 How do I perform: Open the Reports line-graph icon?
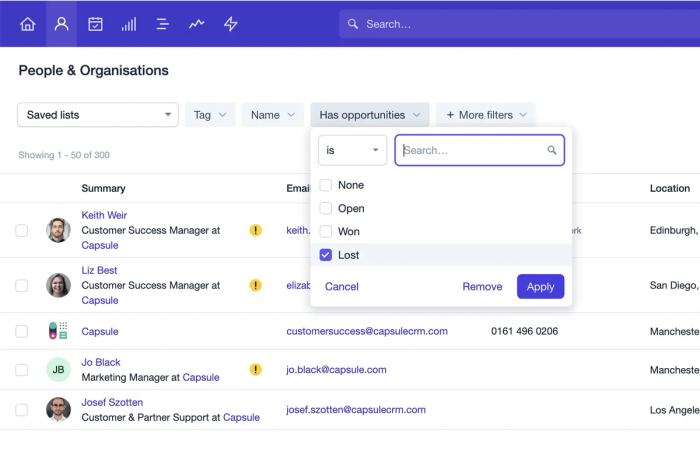pyautogui.click(x=196, y=24)
